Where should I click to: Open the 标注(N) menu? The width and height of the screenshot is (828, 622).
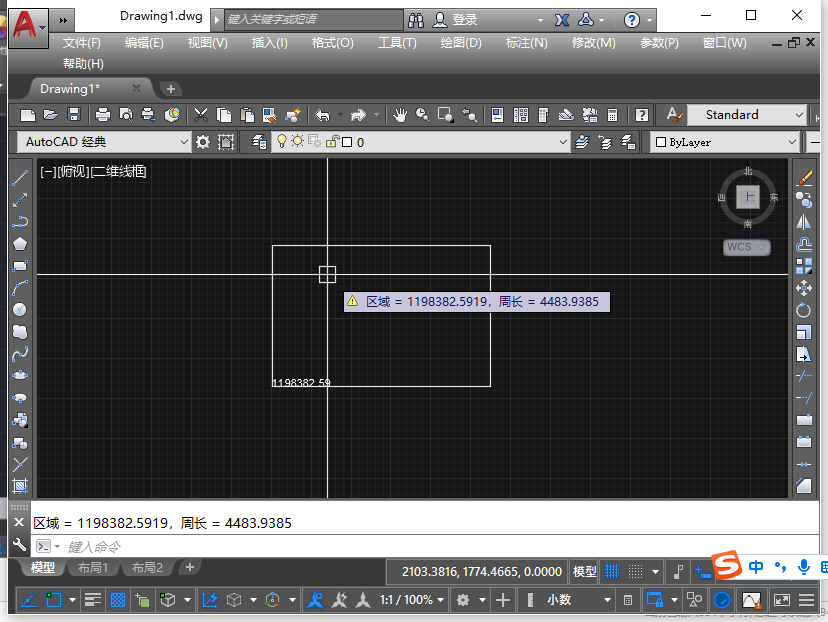tap(526, 43)
